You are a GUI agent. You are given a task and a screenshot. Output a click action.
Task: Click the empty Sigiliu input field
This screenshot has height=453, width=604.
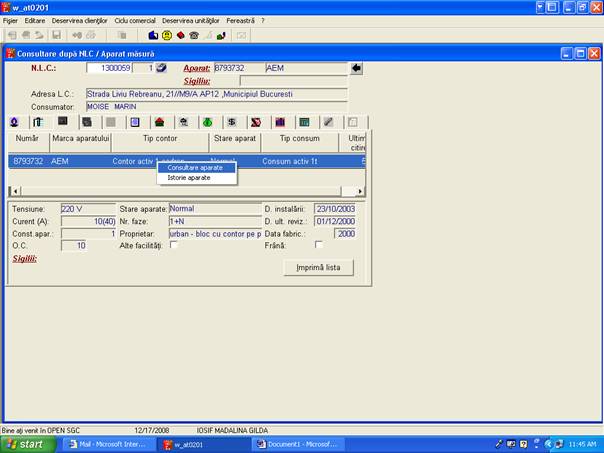coord(294,81)
